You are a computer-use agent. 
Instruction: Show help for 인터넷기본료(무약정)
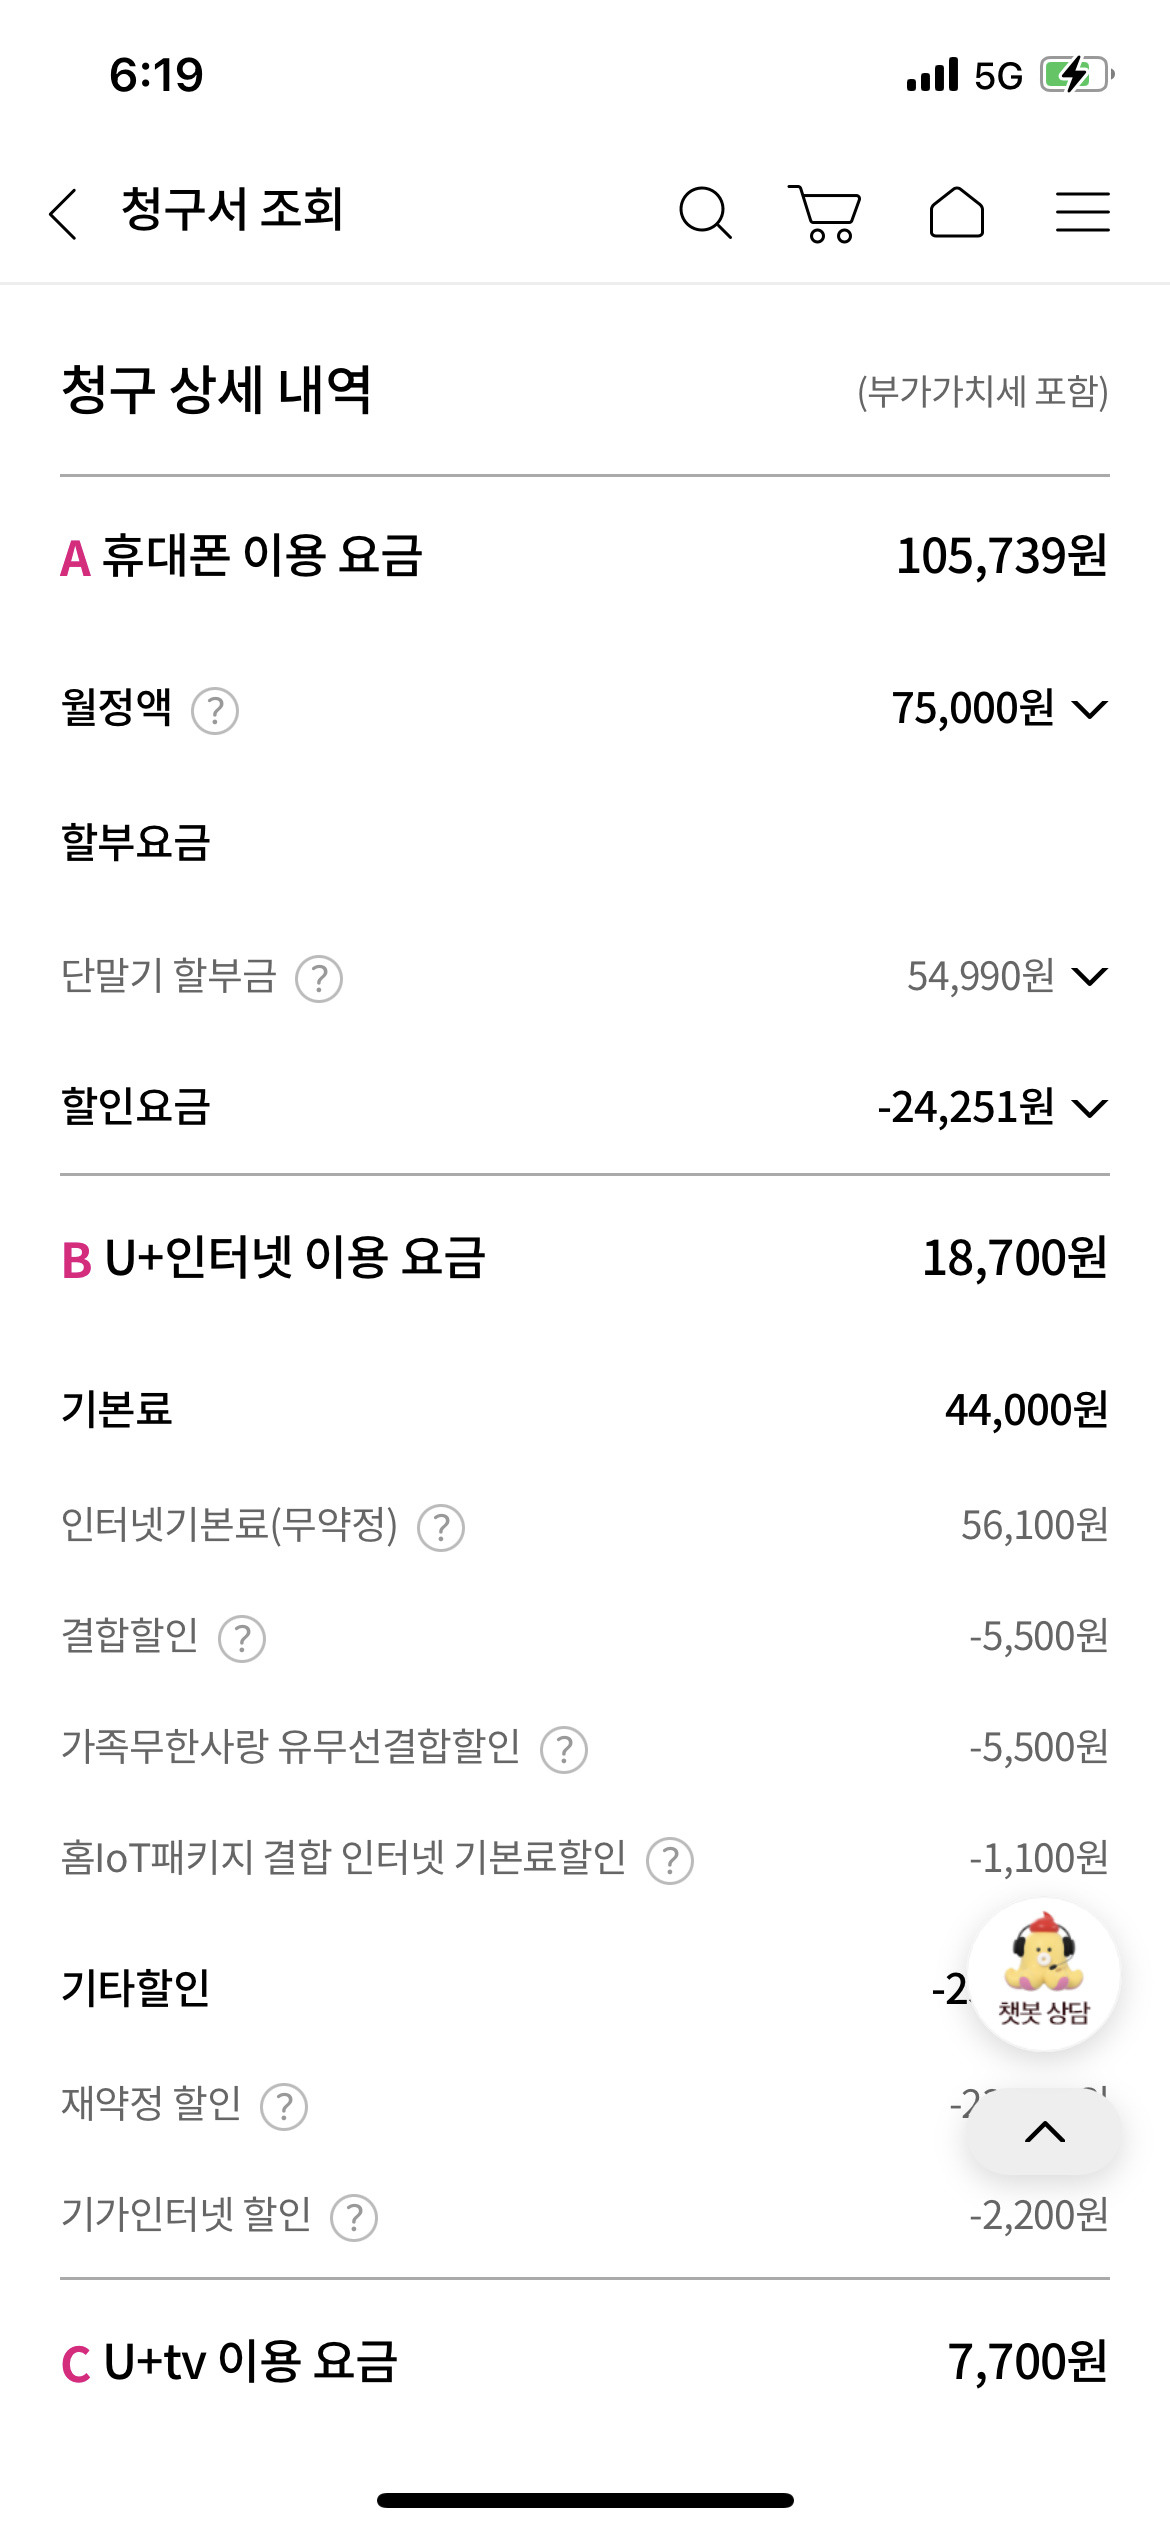(x=441, y=1528)
